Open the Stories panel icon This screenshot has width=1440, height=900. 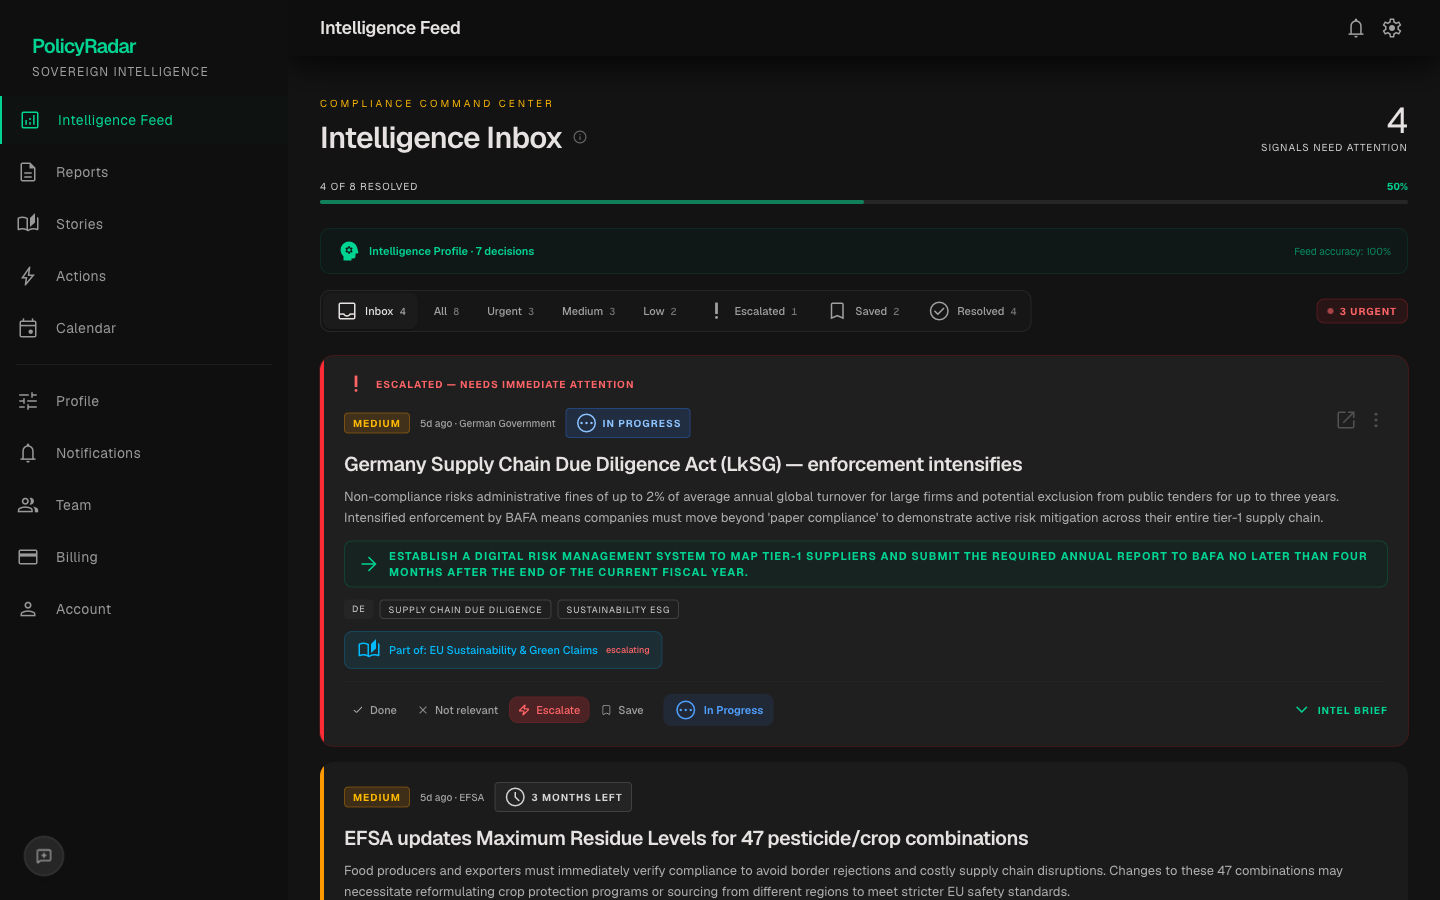click(x=29, y=223)
